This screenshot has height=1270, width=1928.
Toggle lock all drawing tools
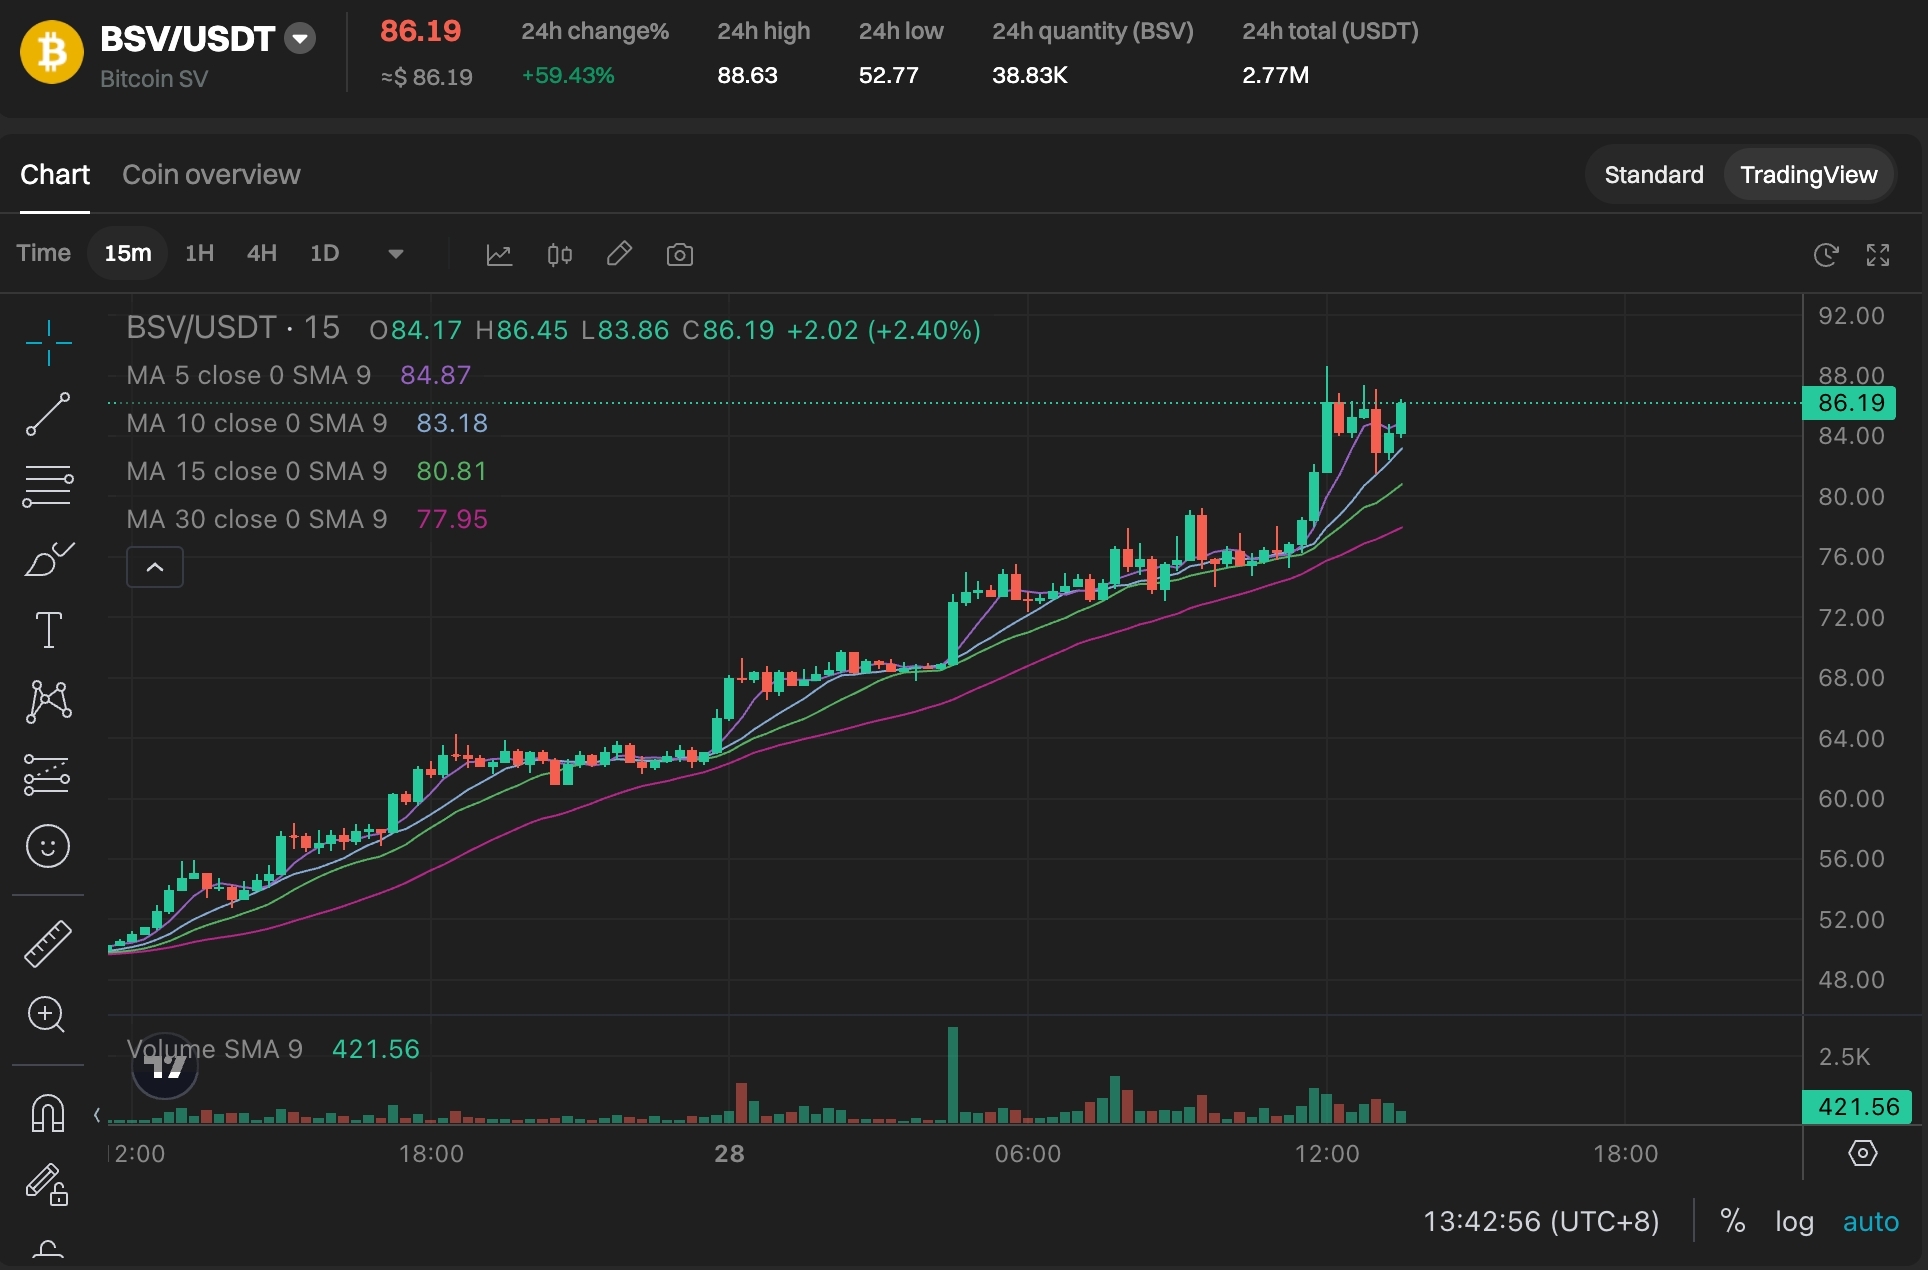[x=47, y=1184]
